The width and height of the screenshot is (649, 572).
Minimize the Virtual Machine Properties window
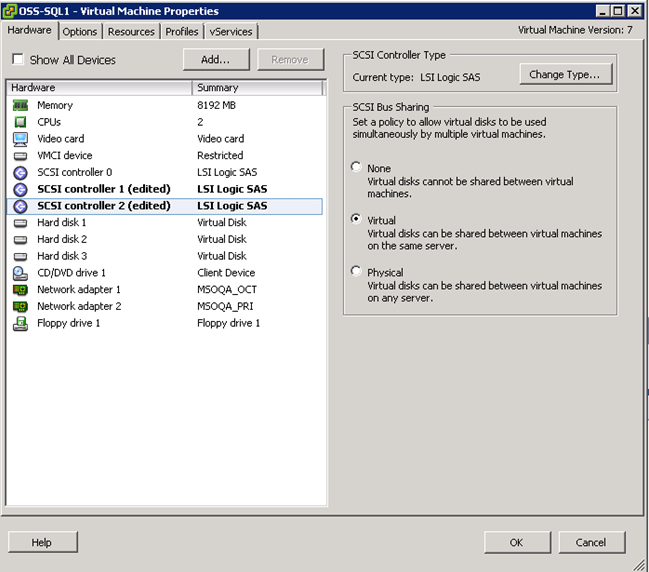tap(603, 11)
